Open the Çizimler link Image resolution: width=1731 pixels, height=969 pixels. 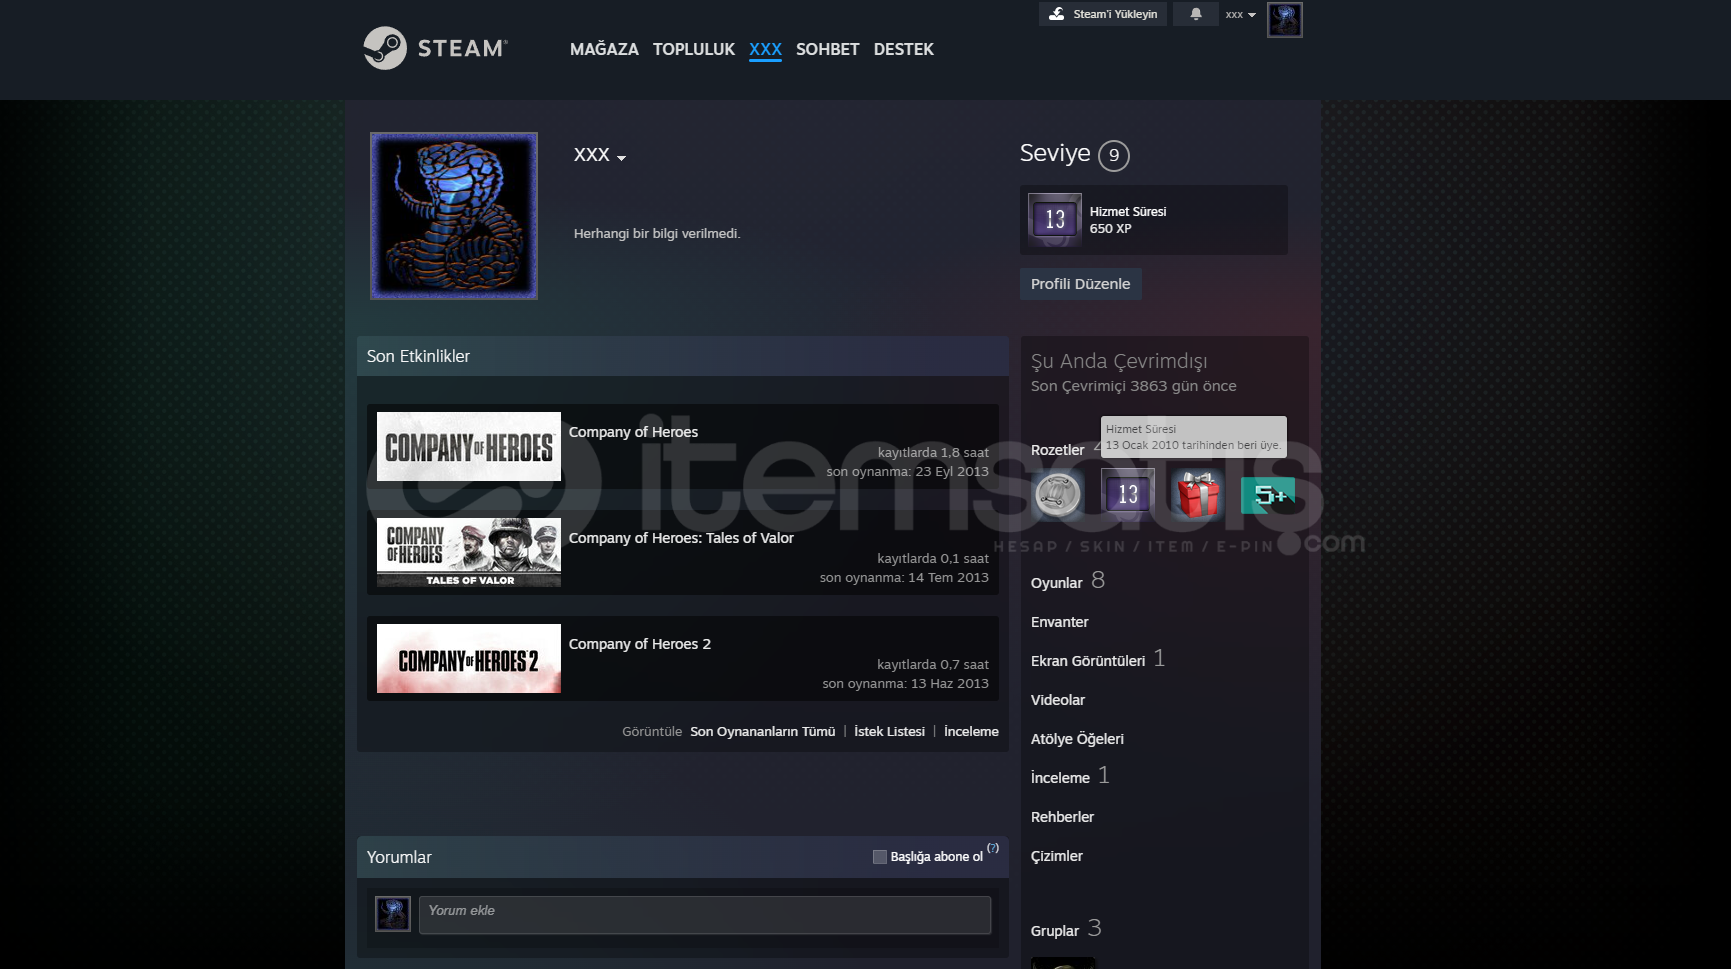[x=1056, y=856]
